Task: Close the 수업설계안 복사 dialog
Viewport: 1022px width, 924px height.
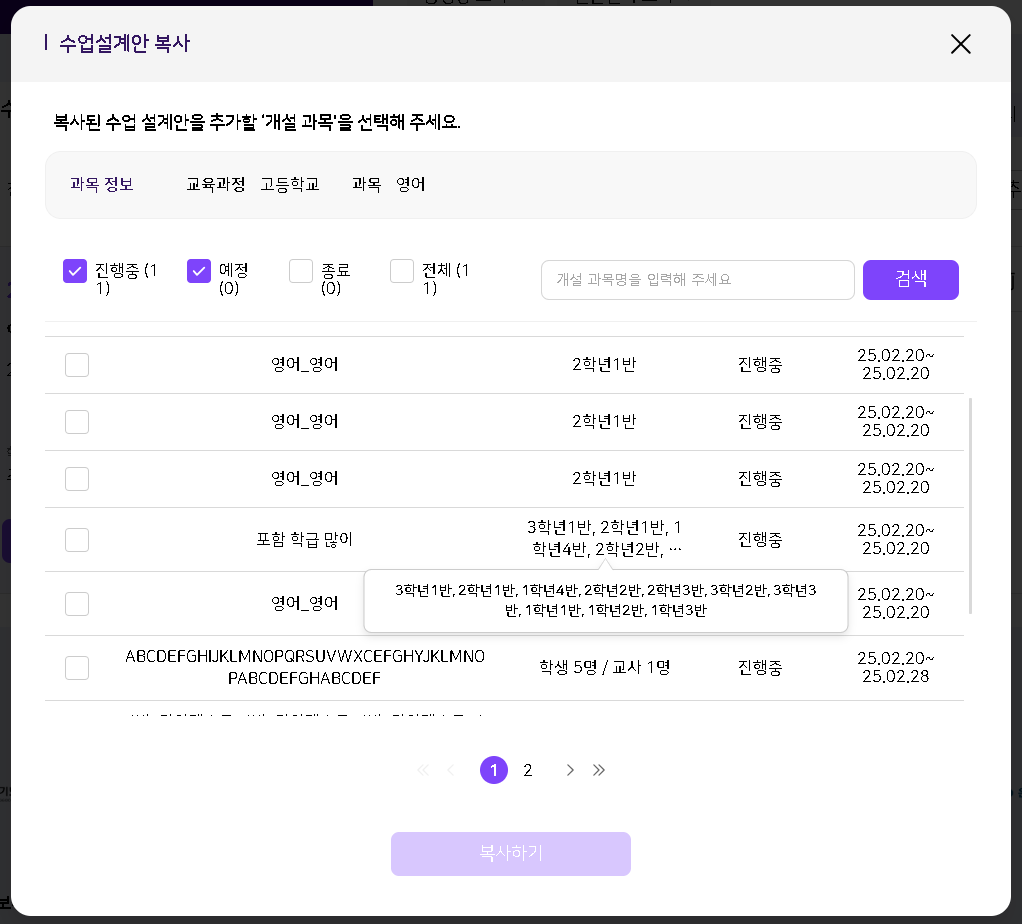Action: 960,44
